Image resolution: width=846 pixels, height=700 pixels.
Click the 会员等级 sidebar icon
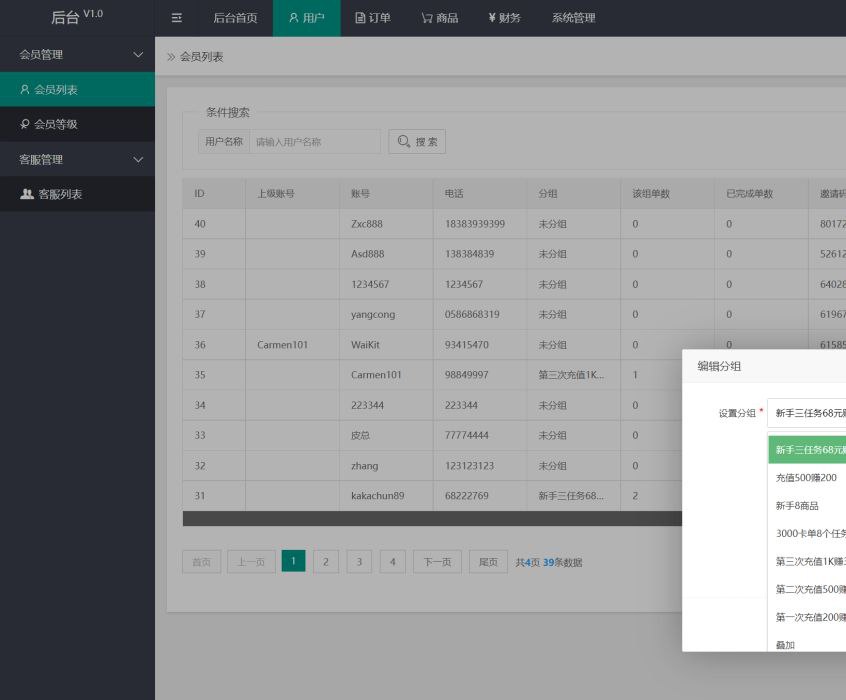(25, 124)
